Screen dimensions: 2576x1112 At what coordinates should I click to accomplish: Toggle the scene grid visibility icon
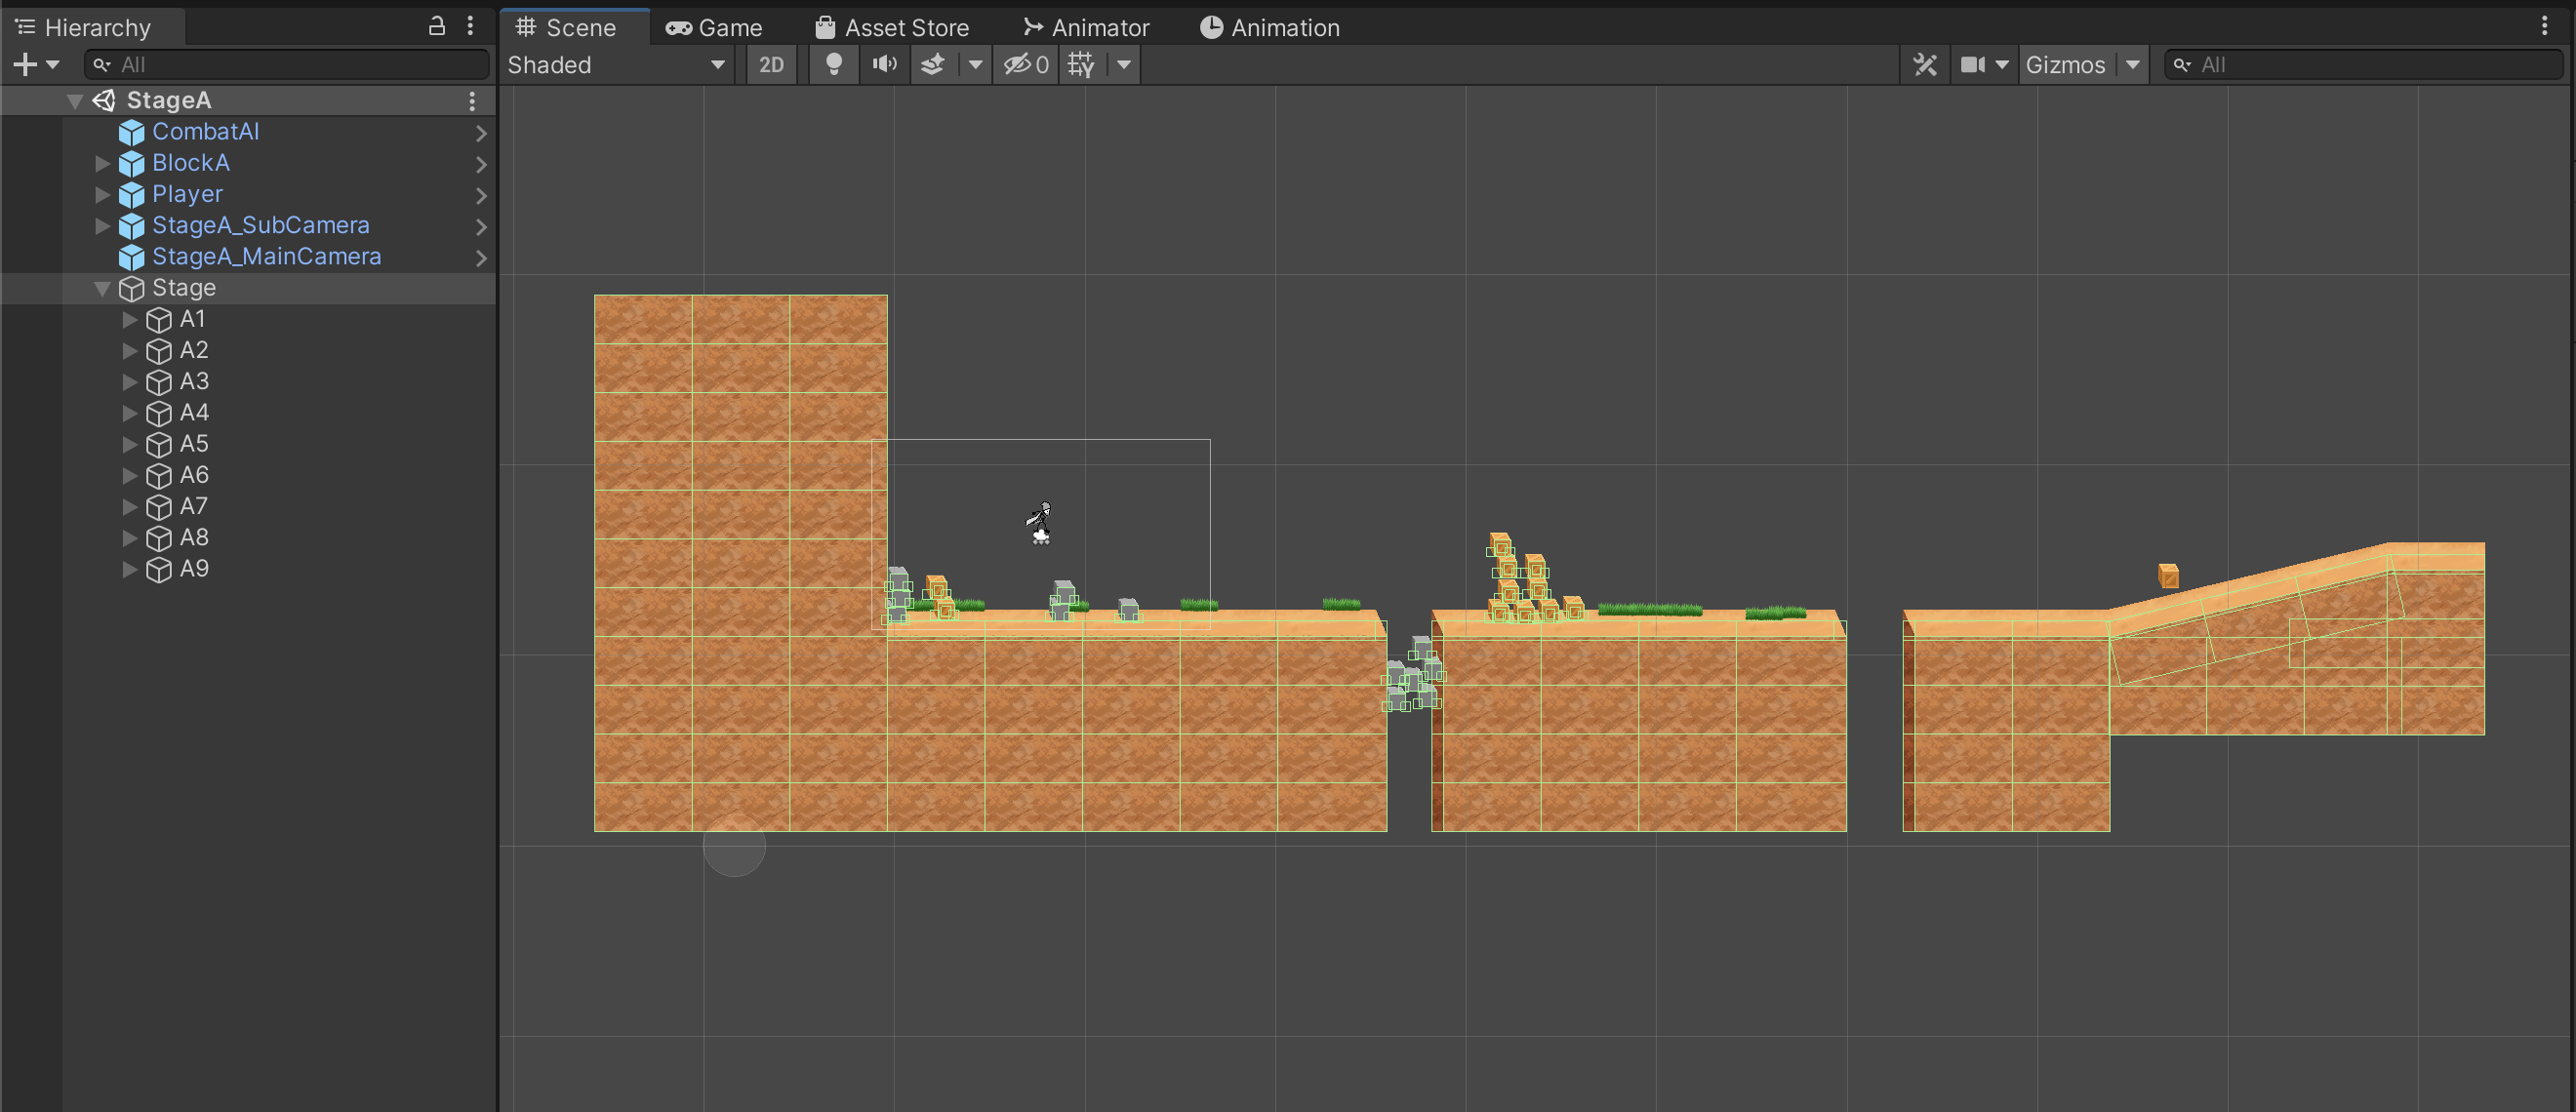tap(1081, 65)
